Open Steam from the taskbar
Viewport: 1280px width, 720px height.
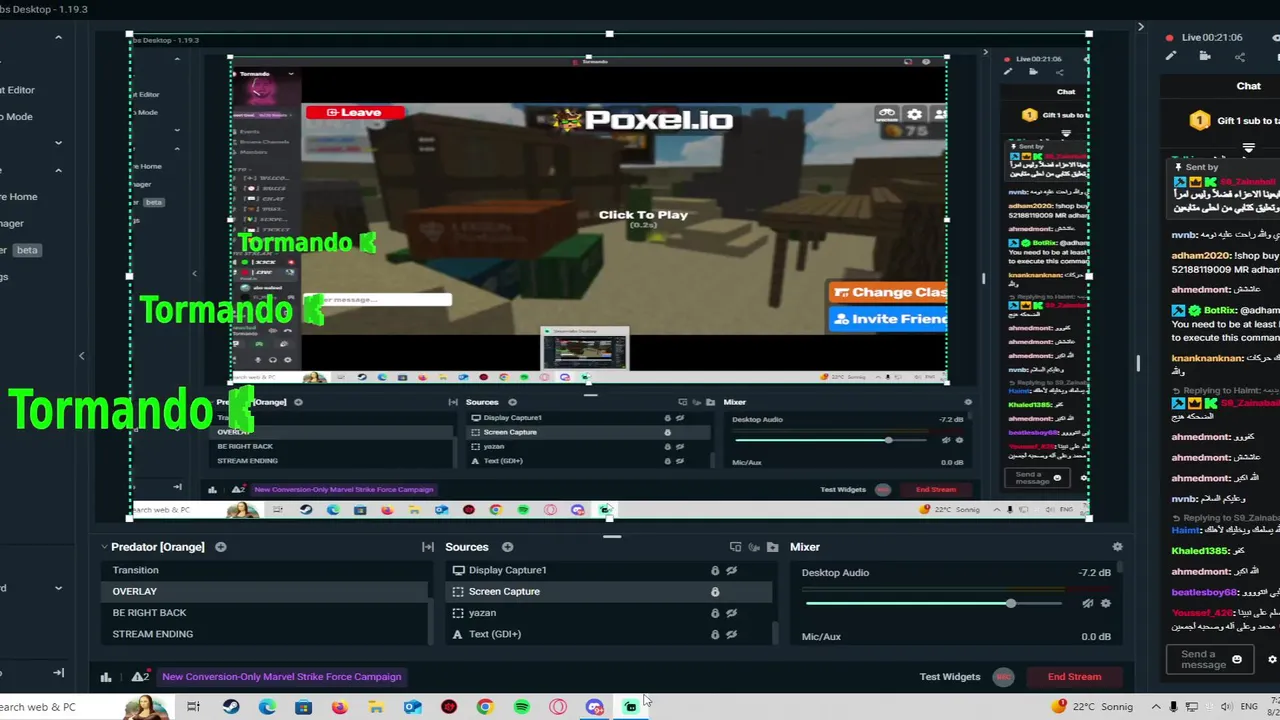(231, 707)
